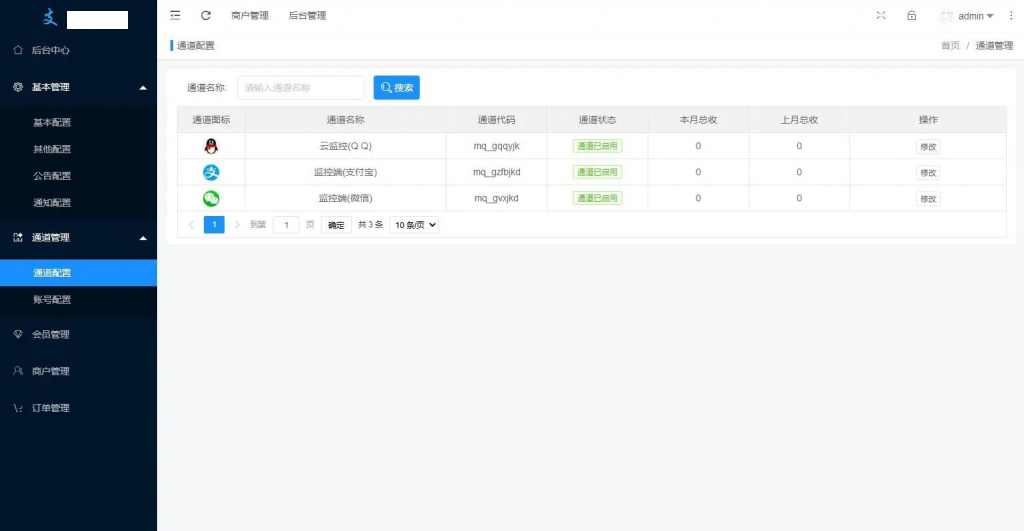Click the 确定 pagination confirm button

click(336, 225)
